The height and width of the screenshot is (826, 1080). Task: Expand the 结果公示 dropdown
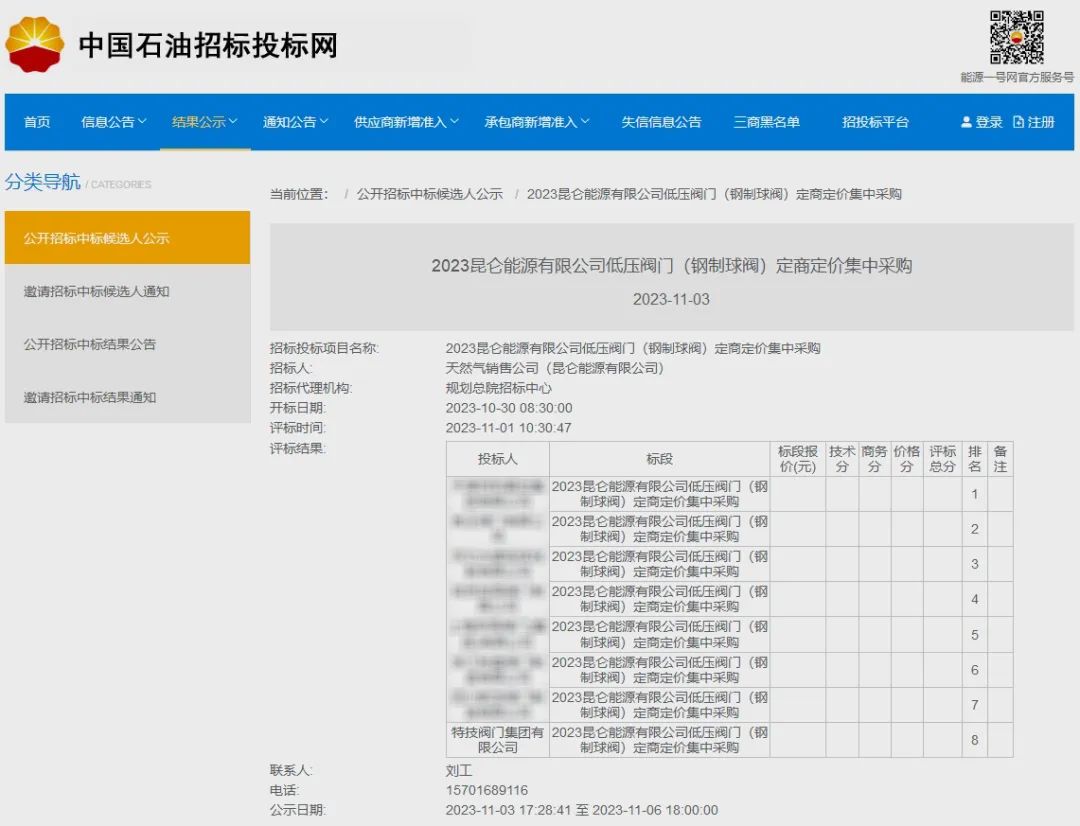pos(203,122)
